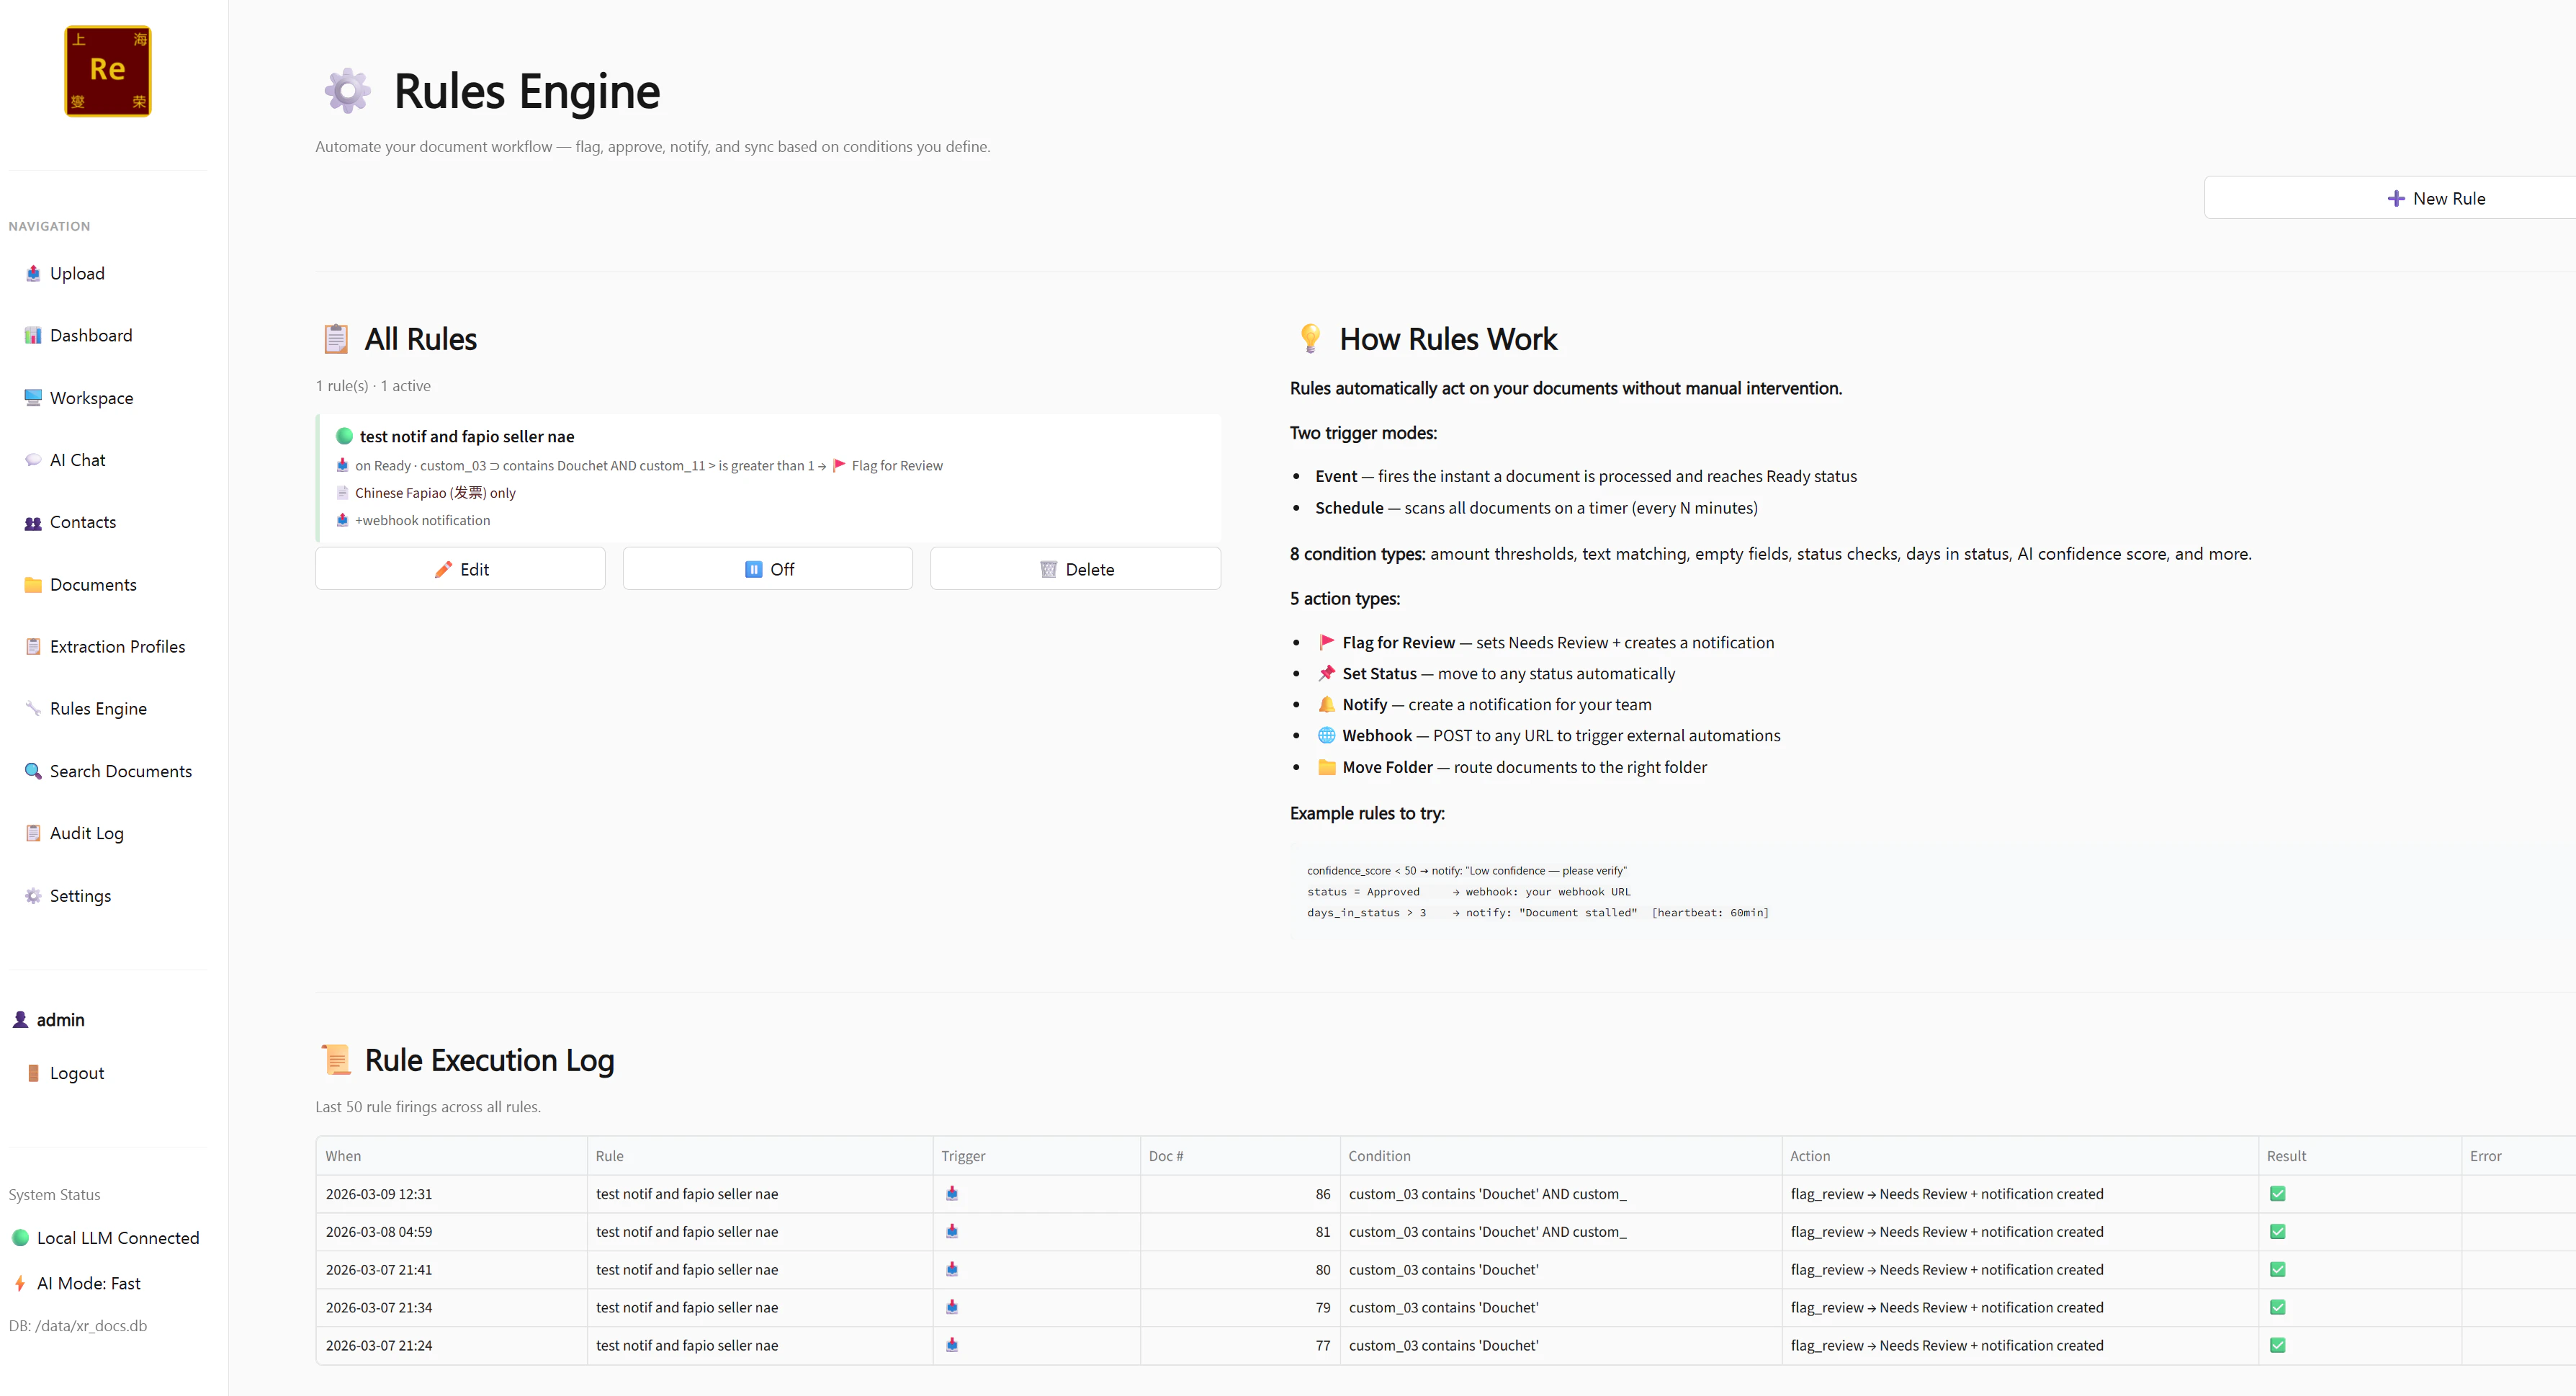The height and width of the screenshot is (1396, 2576).
Task: Select Documents in the navigation menu
Action: [93, 584]
